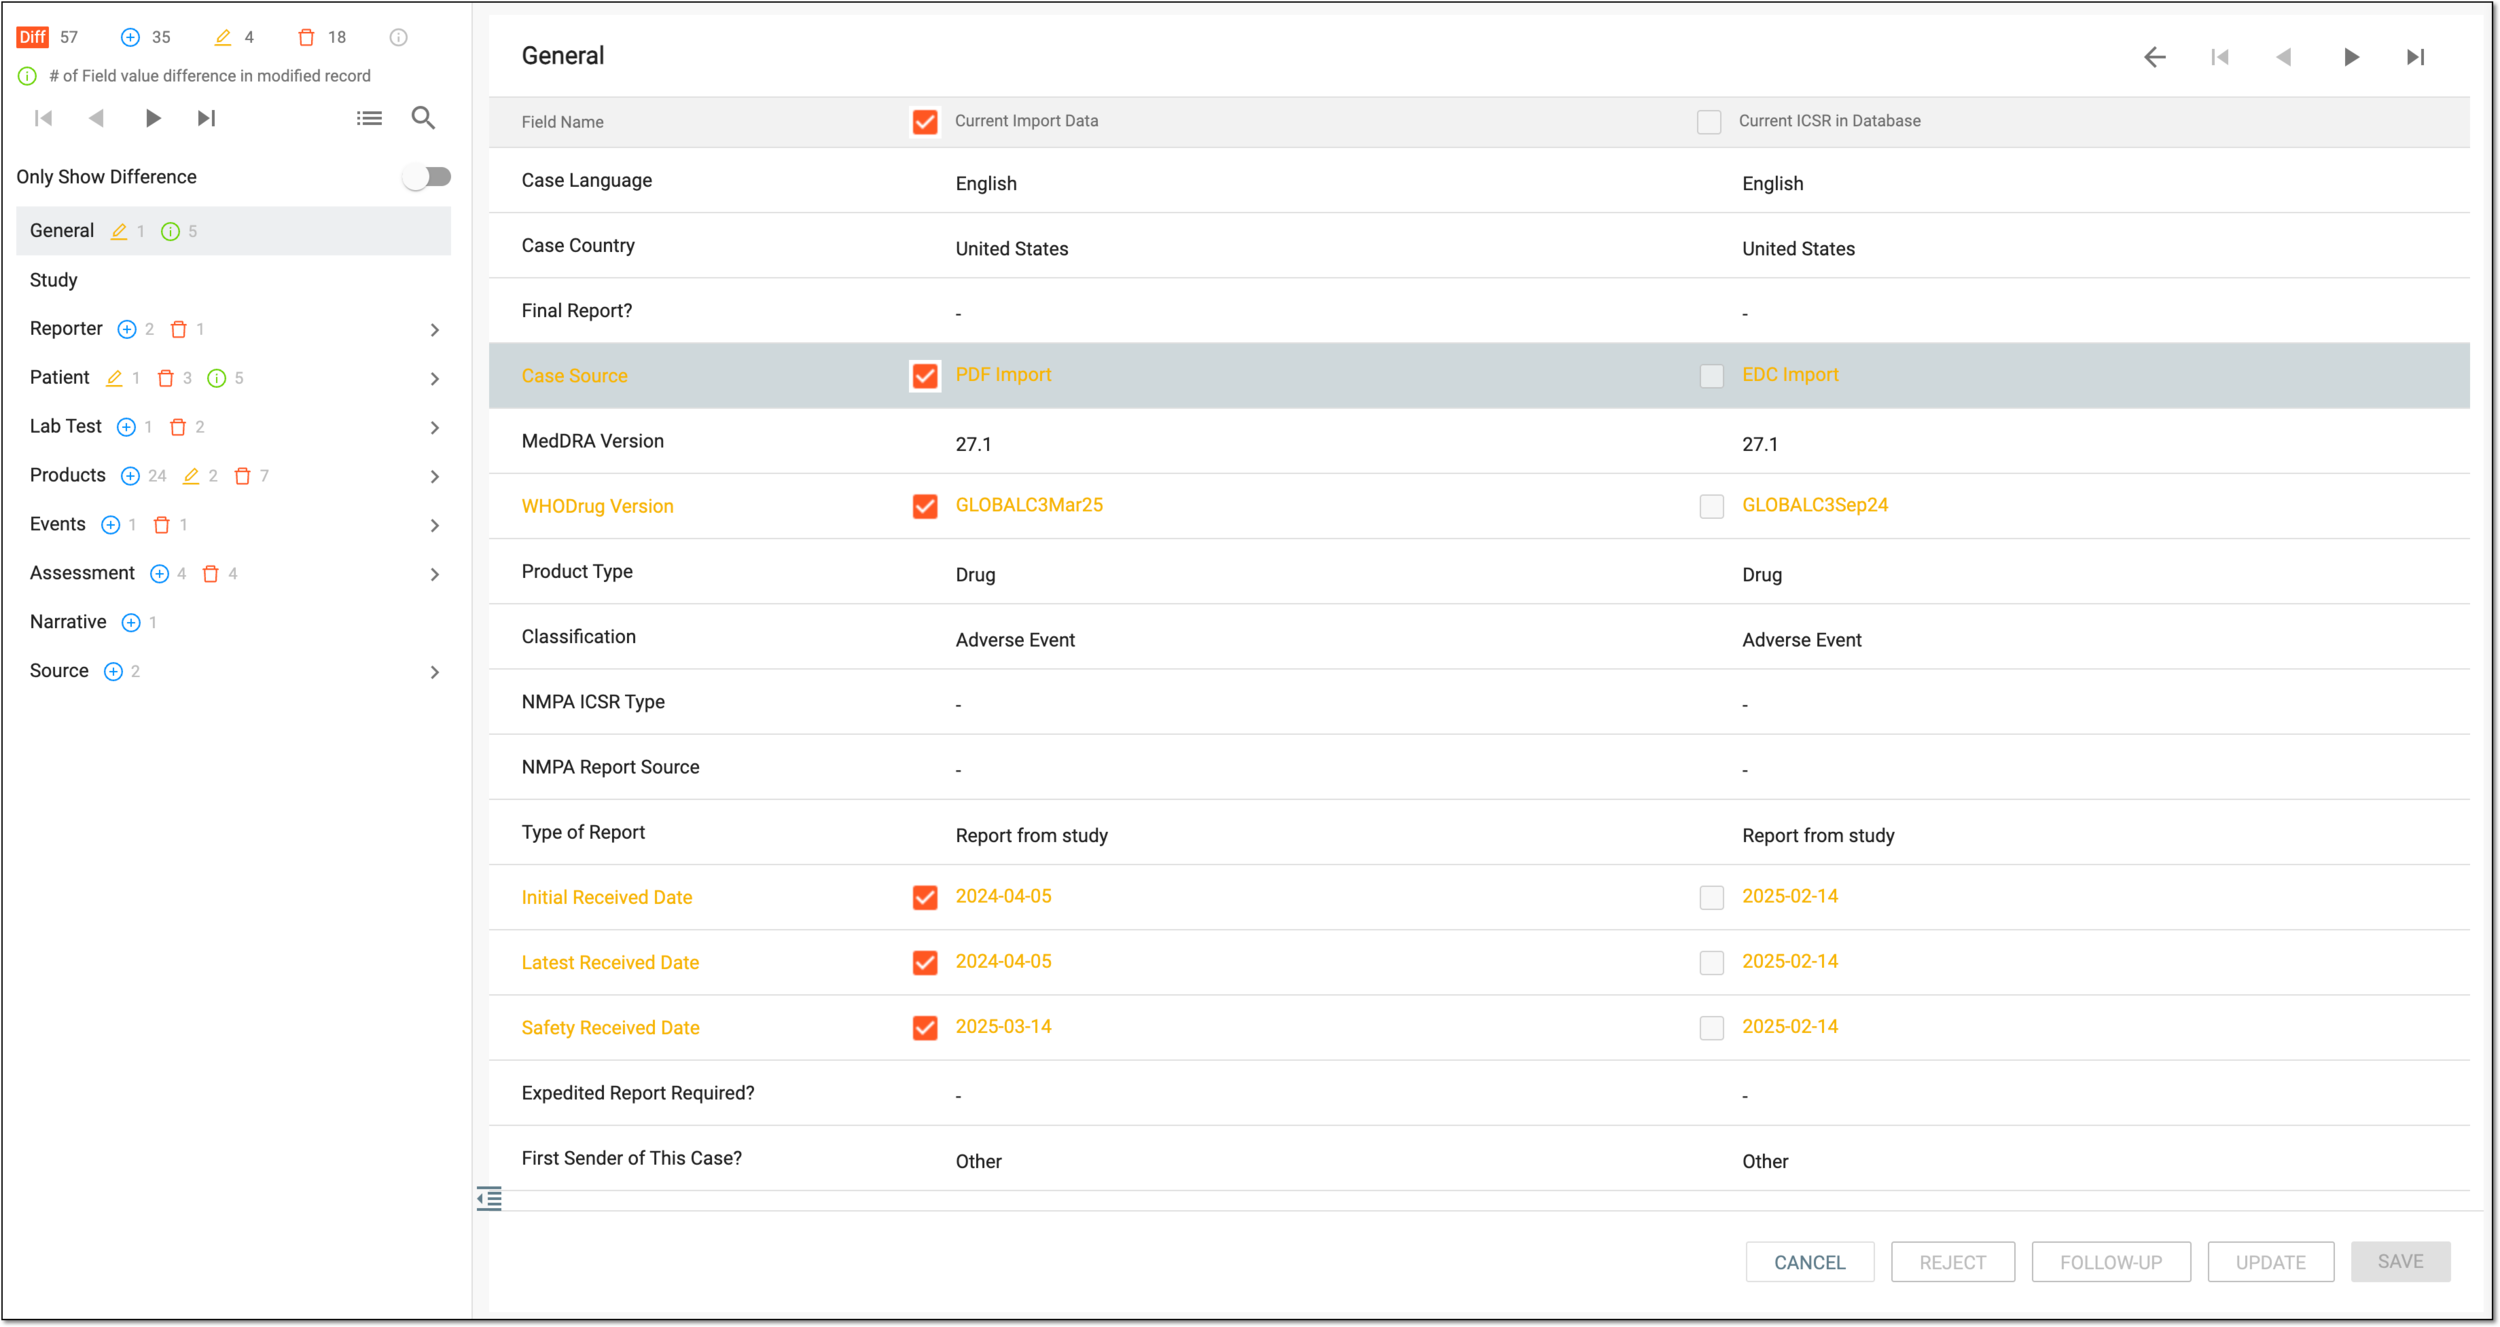Select the Events section label
This screenshot has height=1327, width=2500.
(58, 524)
